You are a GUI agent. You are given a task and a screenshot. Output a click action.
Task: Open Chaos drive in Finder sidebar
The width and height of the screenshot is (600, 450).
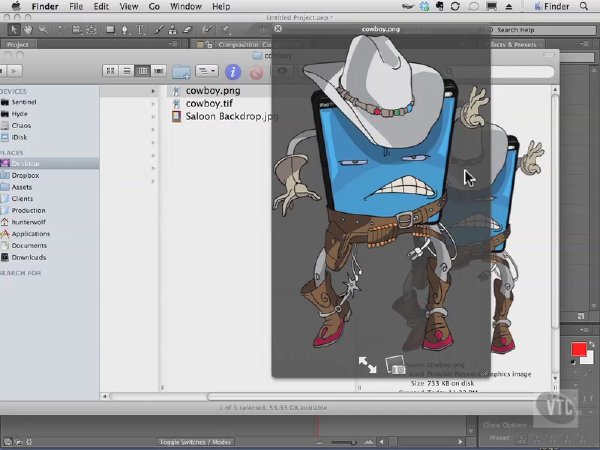21,126
